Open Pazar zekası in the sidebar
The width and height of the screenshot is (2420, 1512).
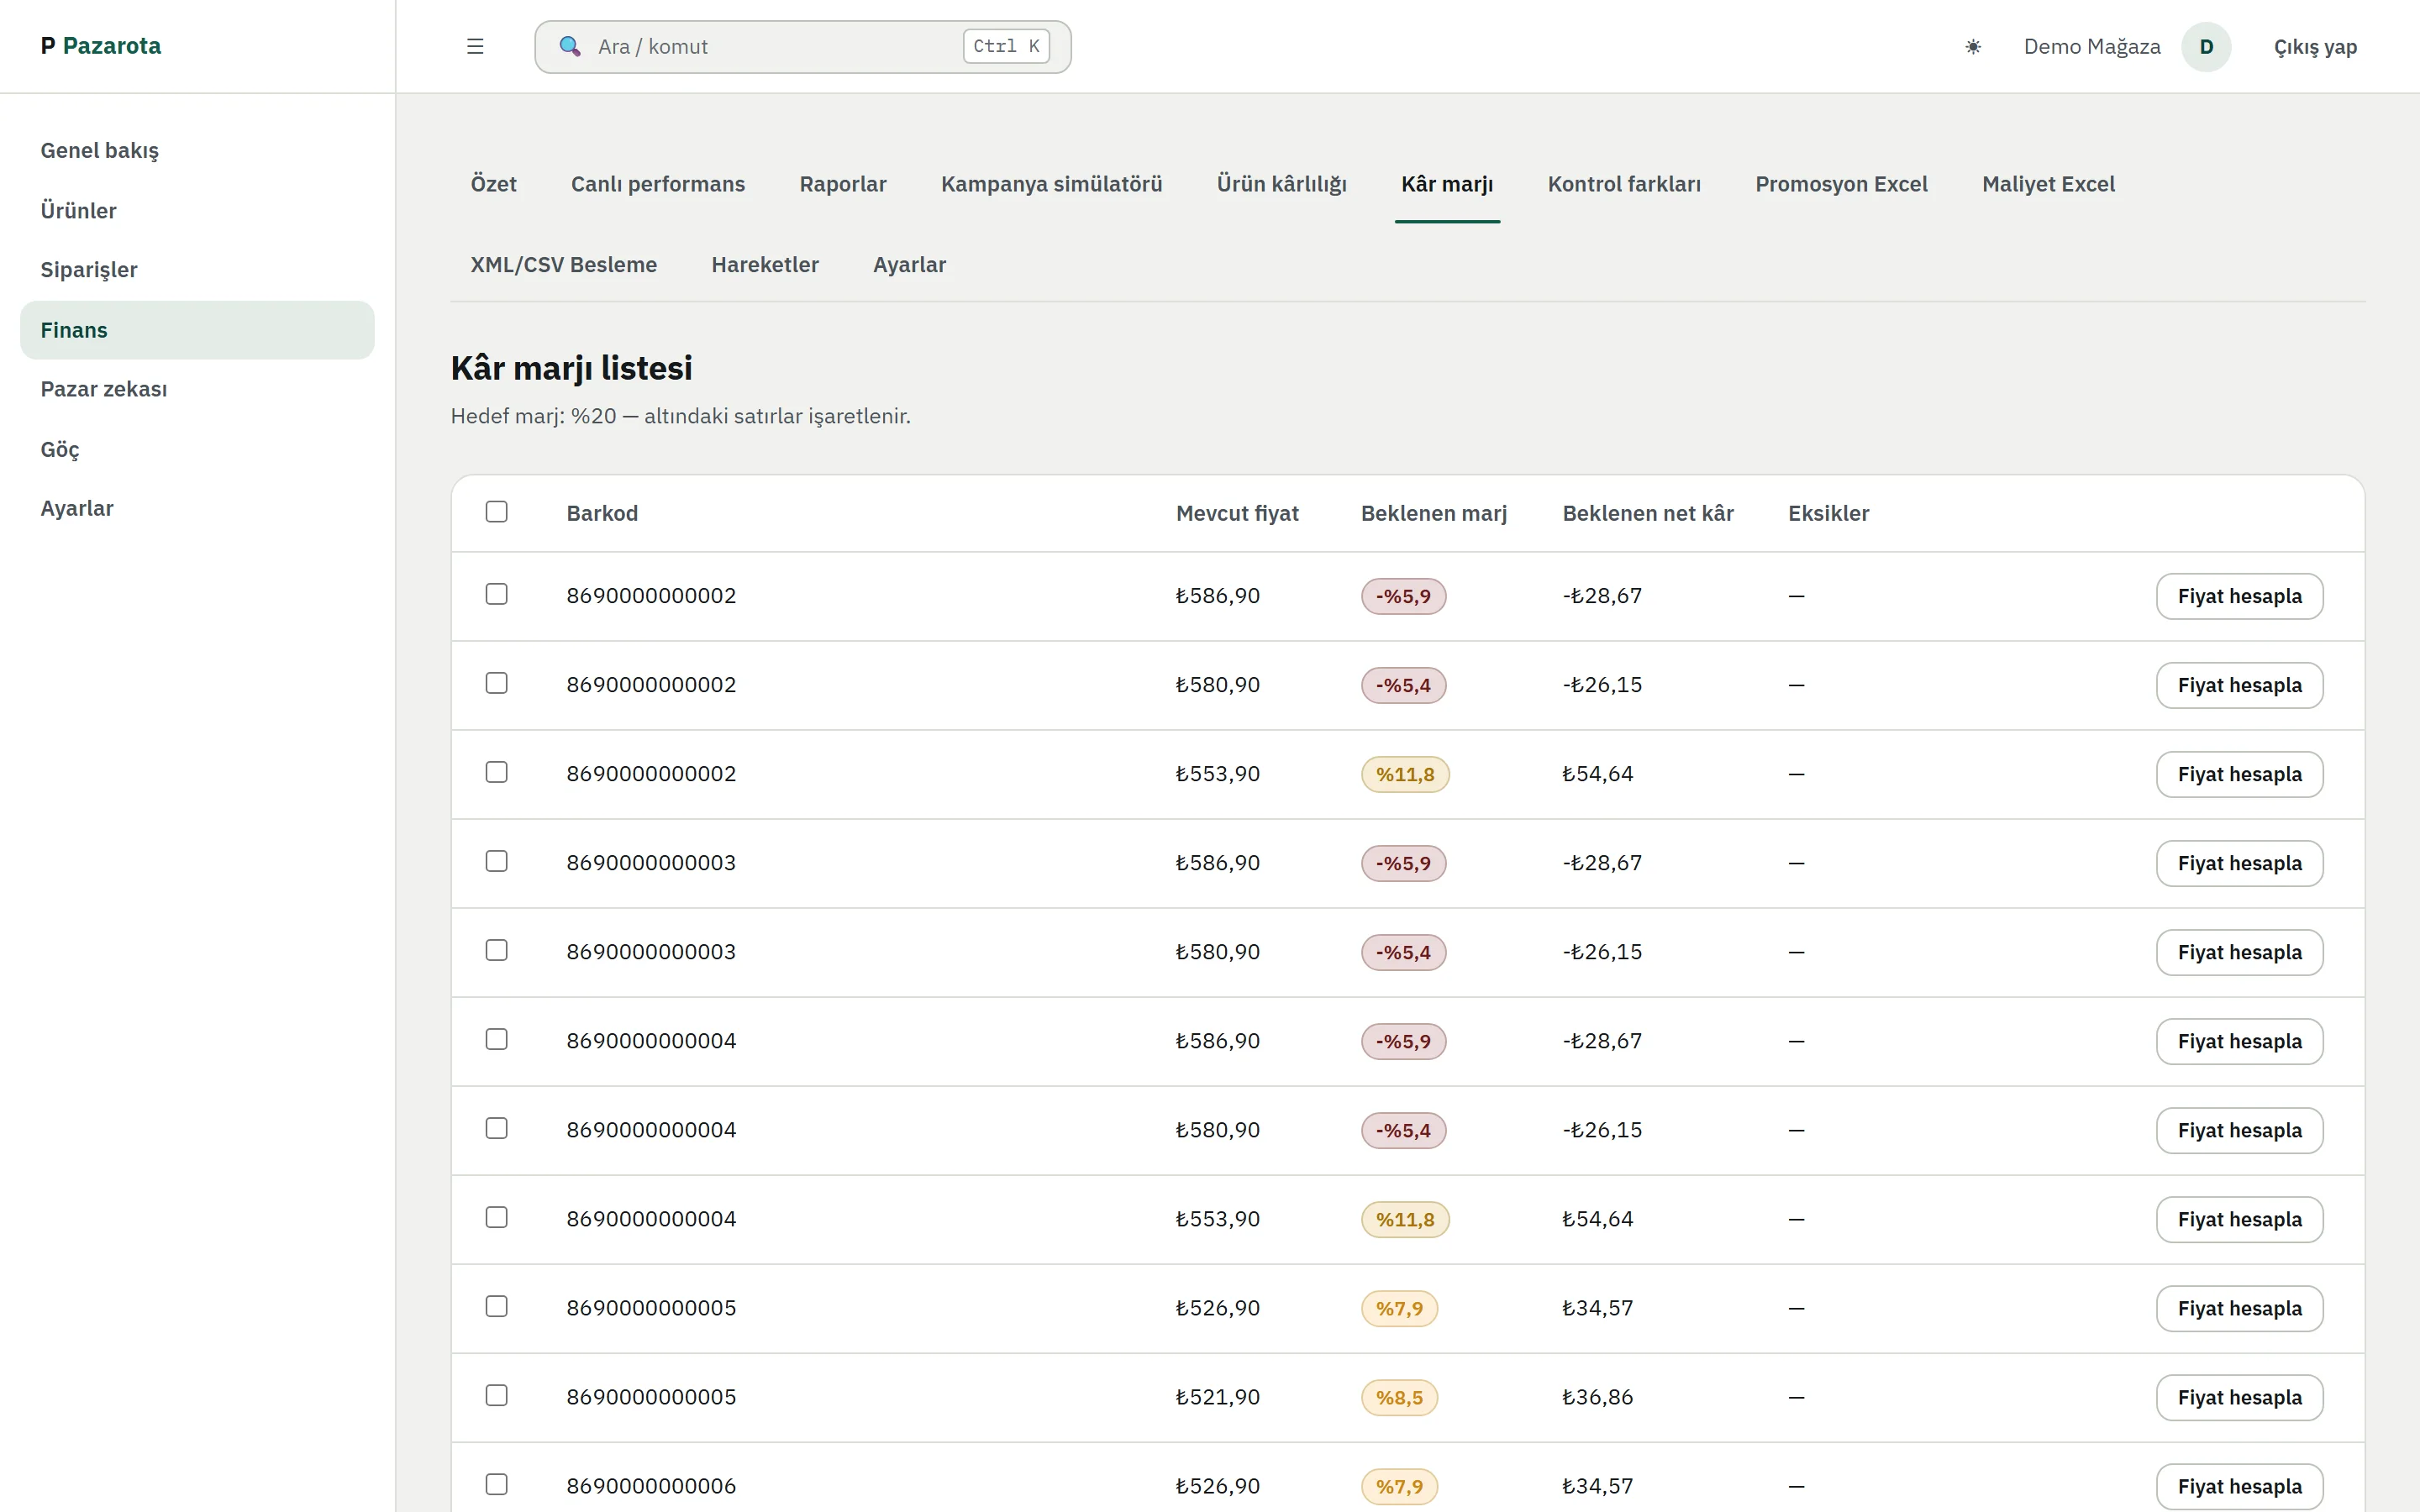click(x=197, y=389)
